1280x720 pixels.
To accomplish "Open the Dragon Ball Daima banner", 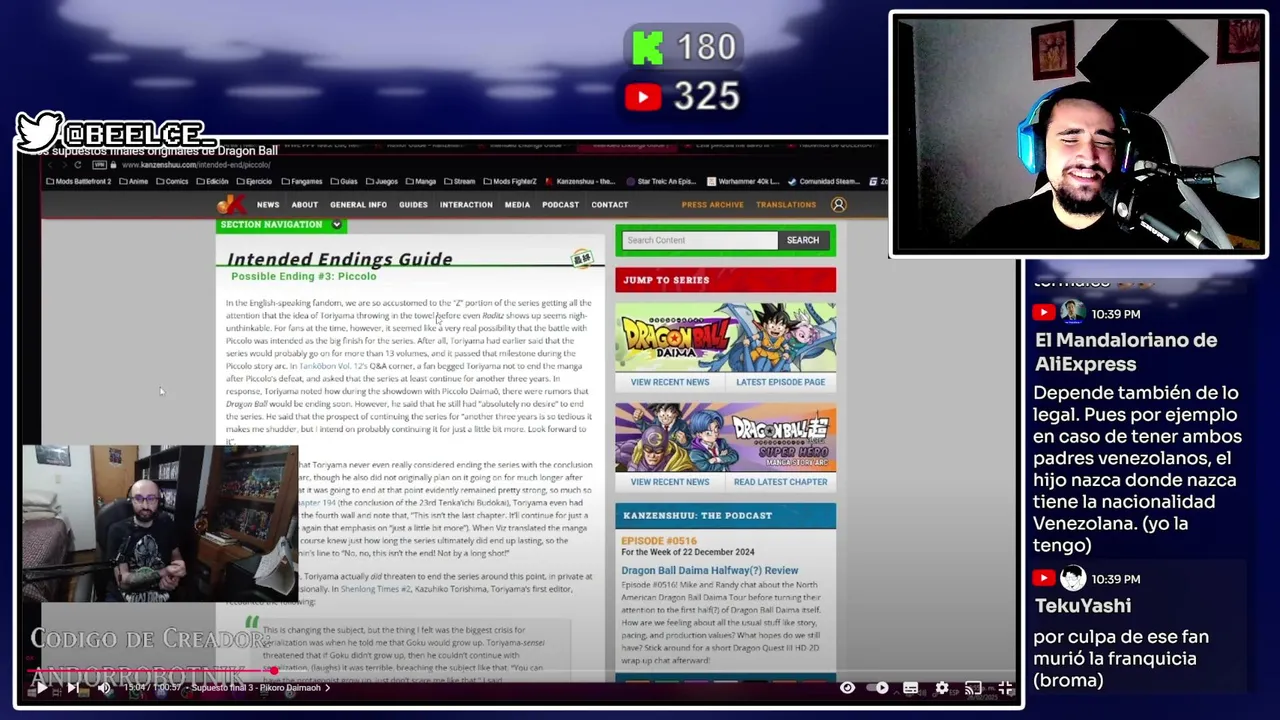I will pos(725,337).
